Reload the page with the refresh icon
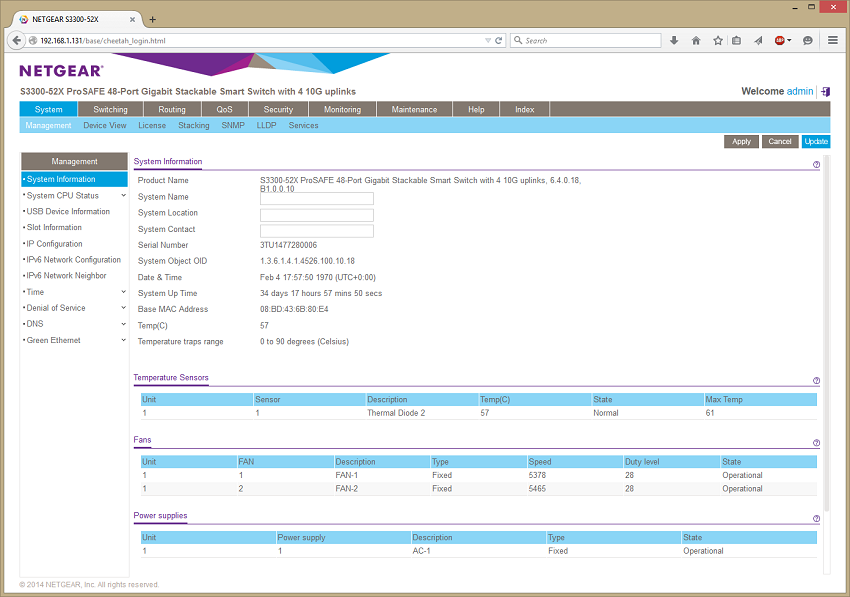This screenshot has height=597, width=850. pos(499,41)
